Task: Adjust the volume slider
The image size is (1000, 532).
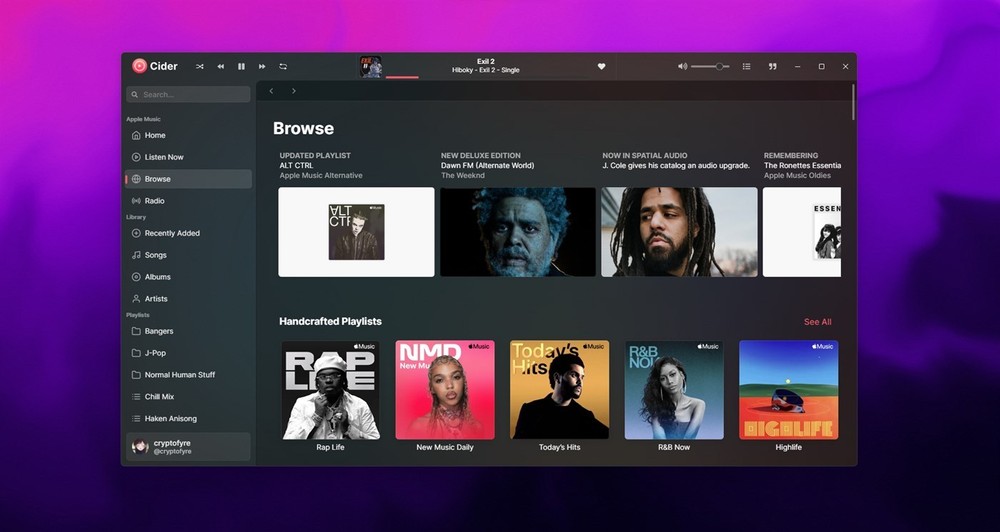Action: click(x=710, y=66)
